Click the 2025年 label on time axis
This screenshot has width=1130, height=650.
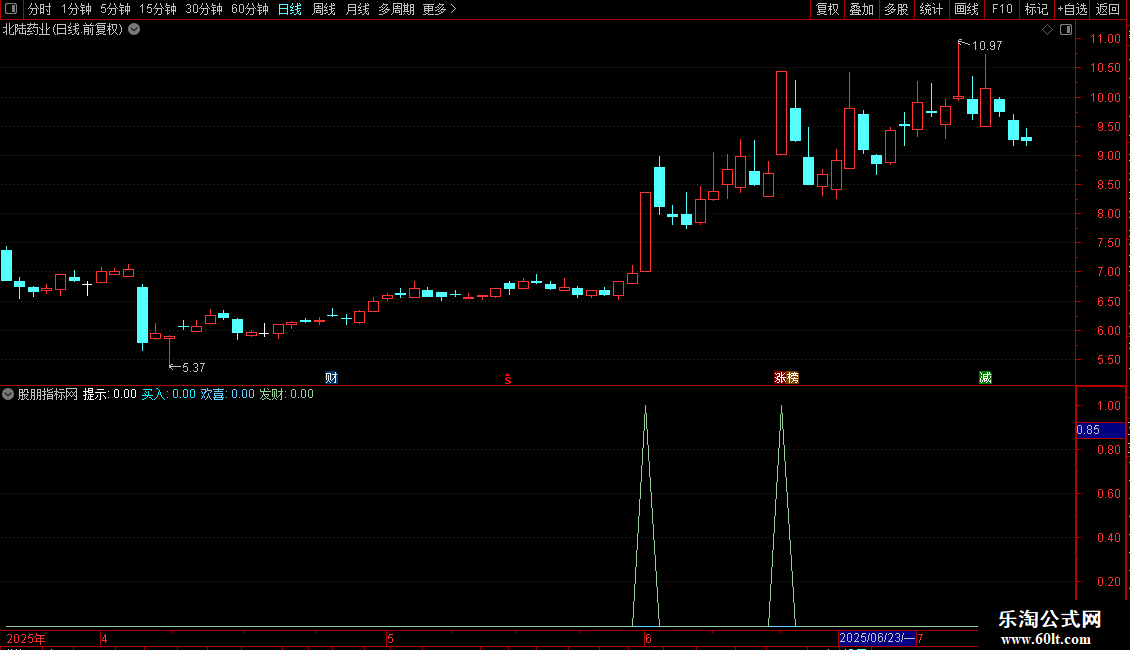26,638
